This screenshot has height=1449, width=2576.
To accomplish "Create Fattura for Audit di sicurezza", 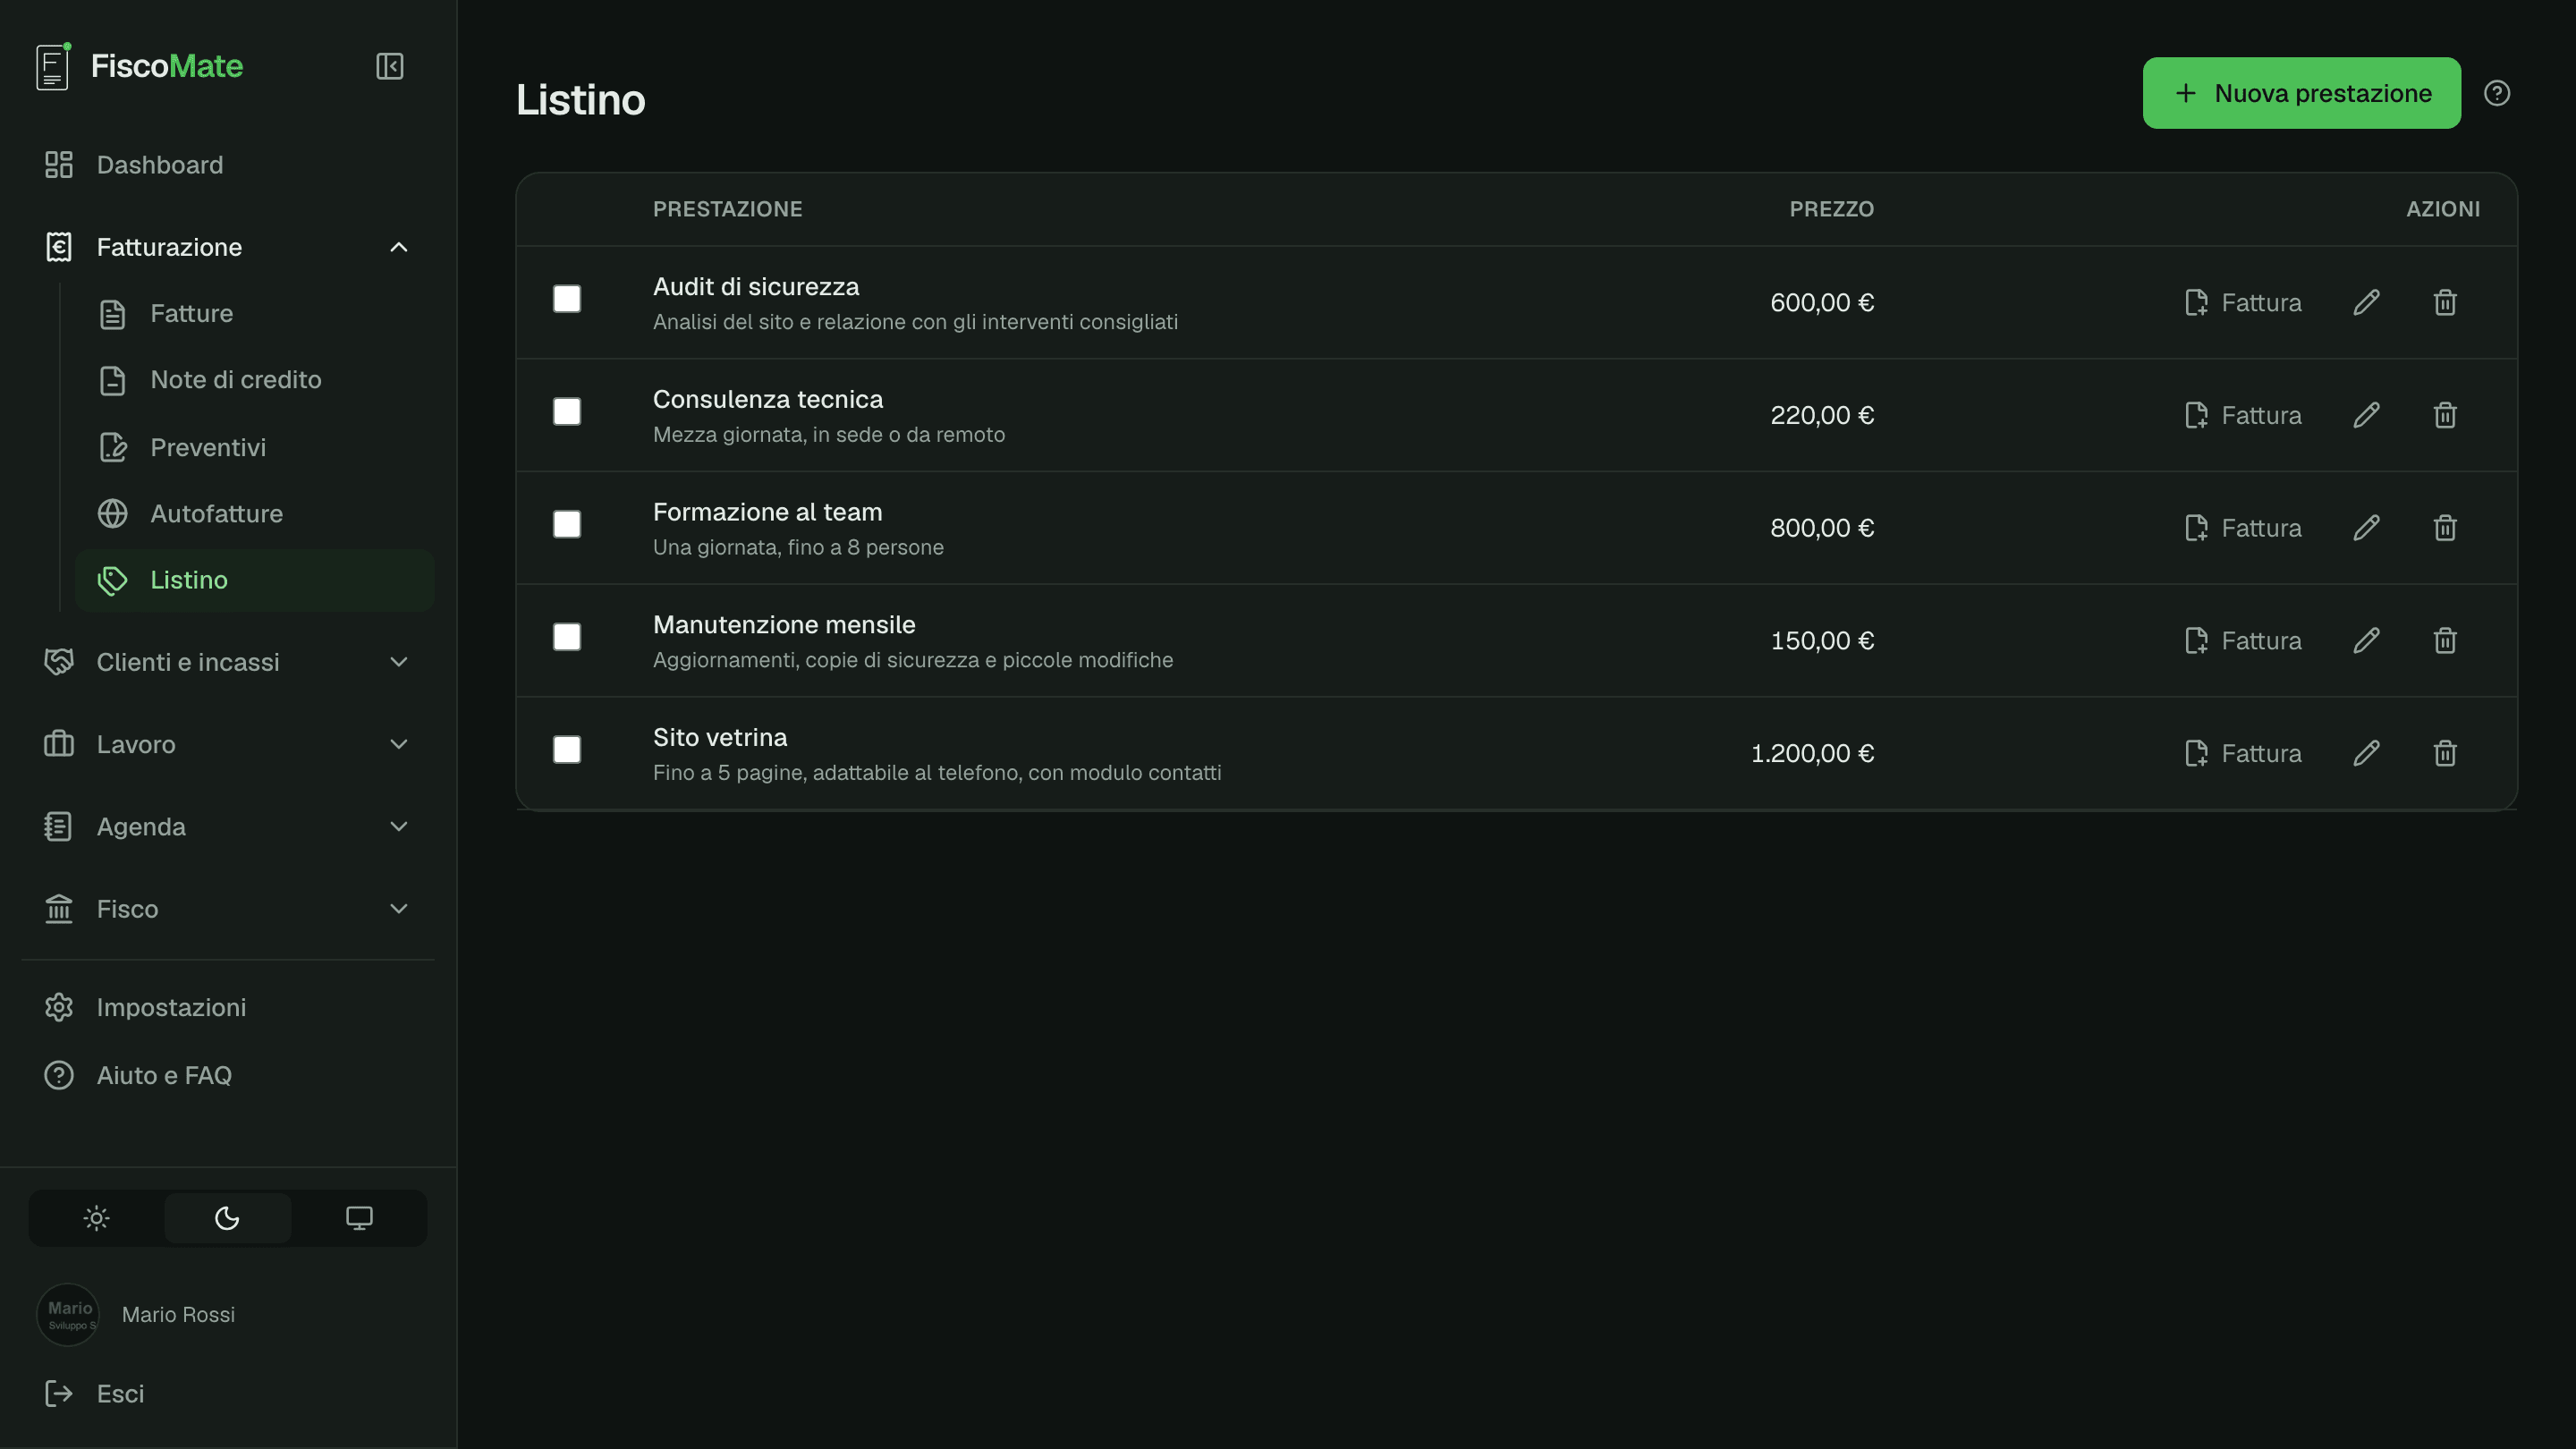I will tap(2243, 302).
